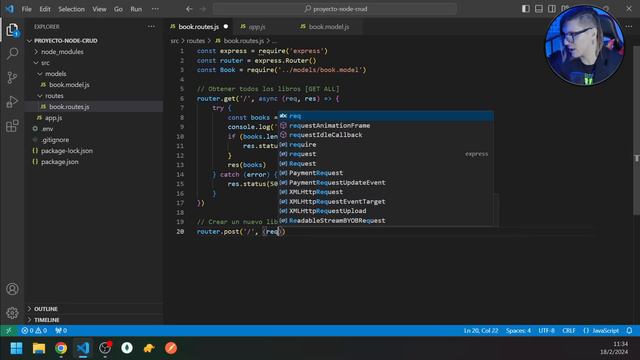Toggle the primary side bar layout icon
This screenshot has height=360, width=640.
coord(526,9)
